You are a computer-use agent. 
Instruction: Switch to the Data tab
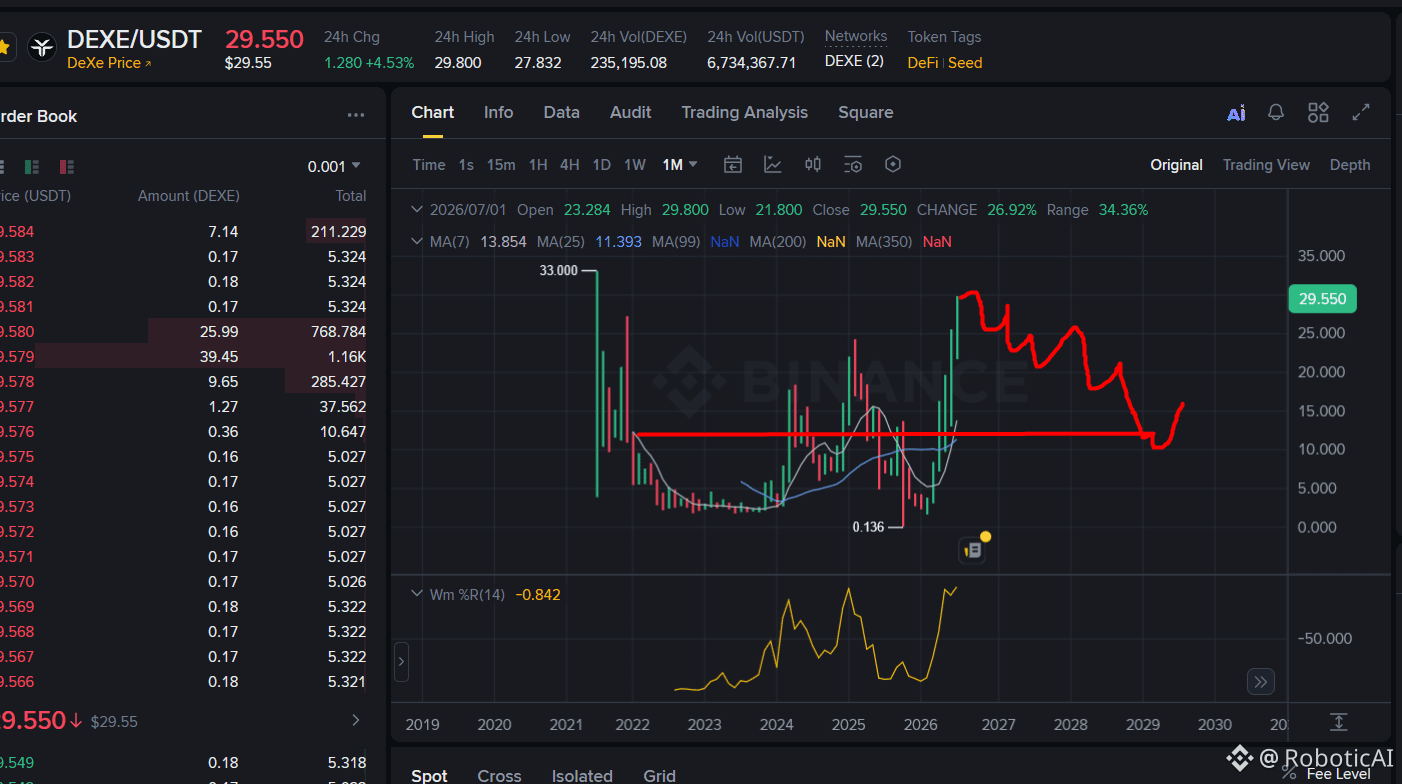click(x=561, y=113)
